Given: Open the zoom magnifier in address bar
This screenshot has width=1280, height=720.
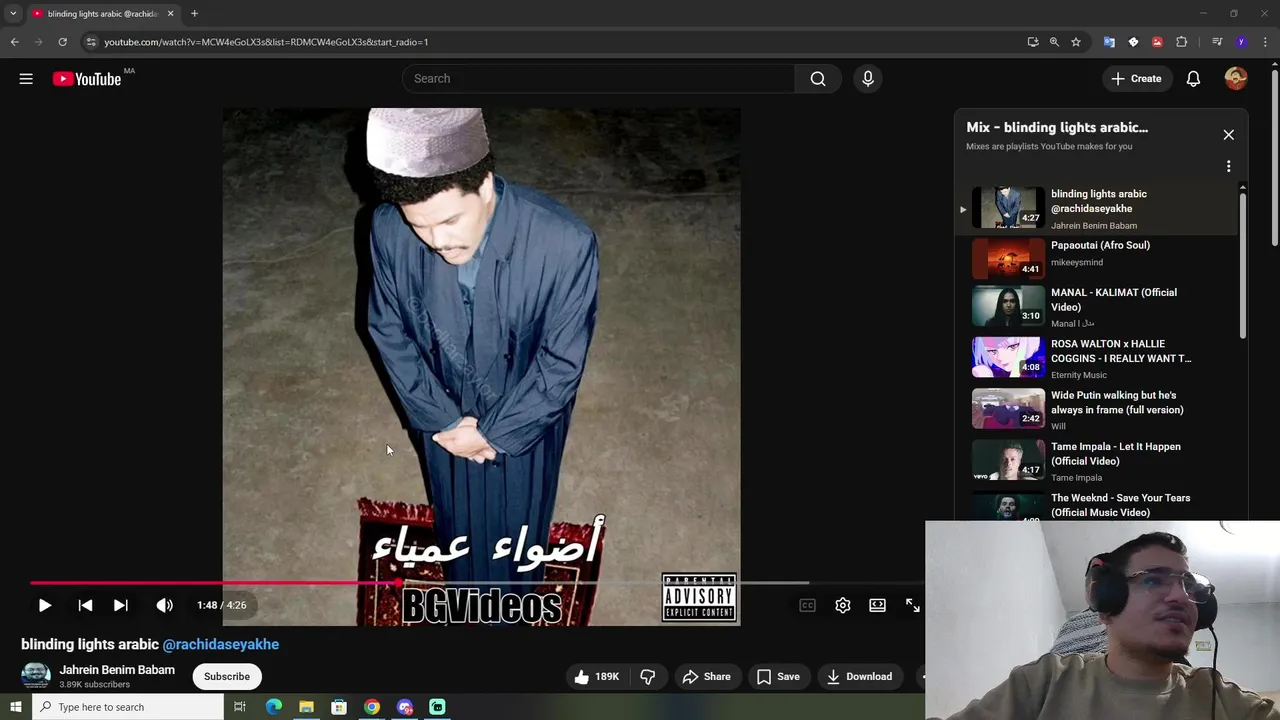Looking at the screenshot, I should (x=1054, y=42).
